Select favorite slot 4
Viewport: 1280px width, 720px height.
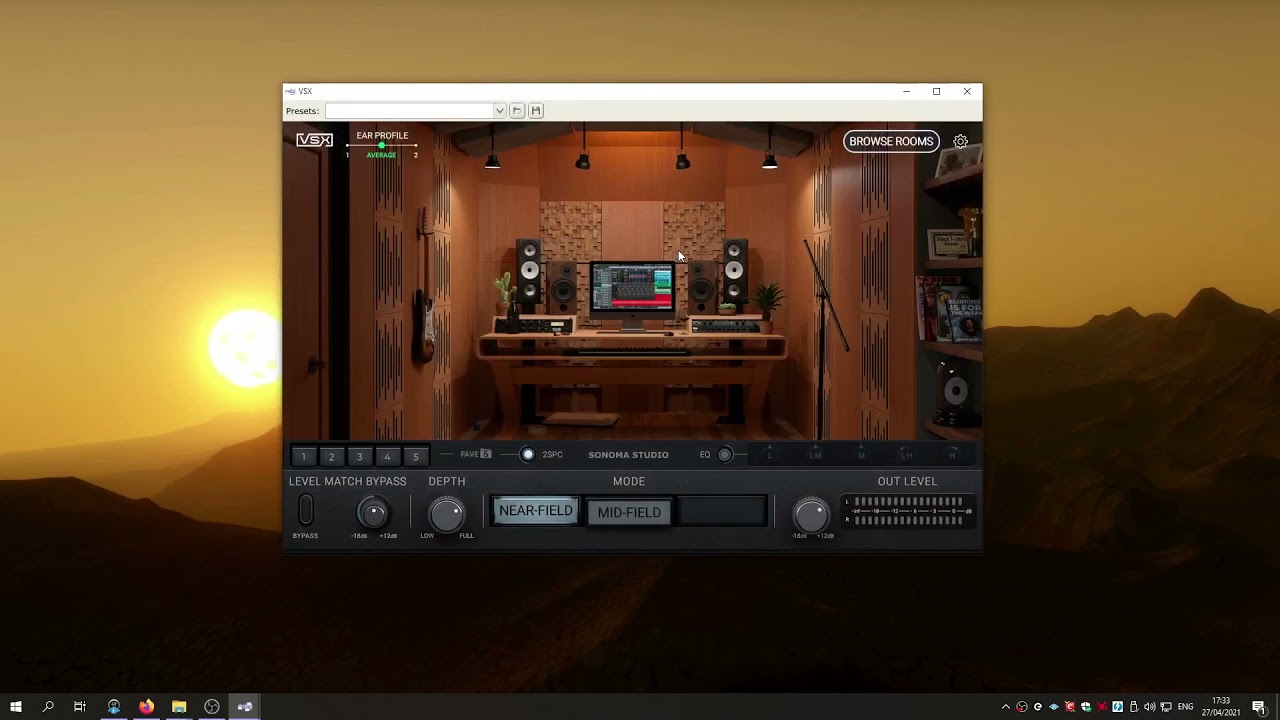click(388, 456)
